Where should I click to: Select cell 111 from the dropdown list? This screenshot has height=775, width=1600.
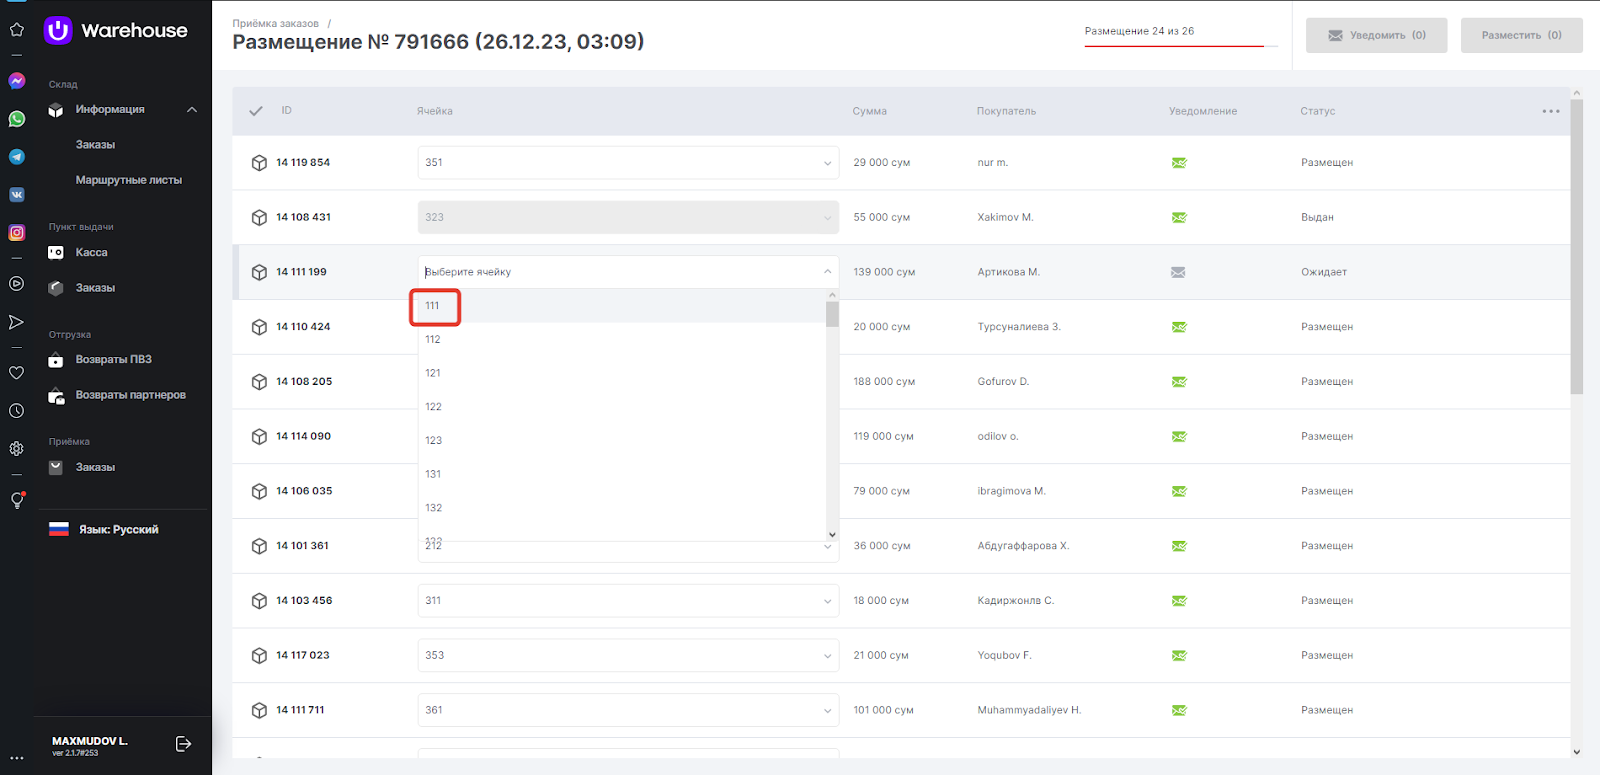[622, 306]
